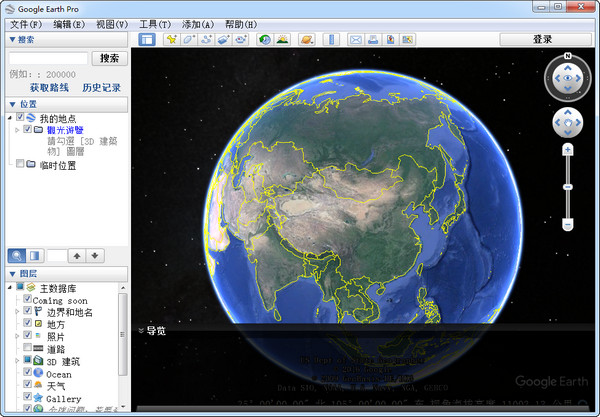
Task: Click the Print toolbar icon
Action: coord(372,40)
